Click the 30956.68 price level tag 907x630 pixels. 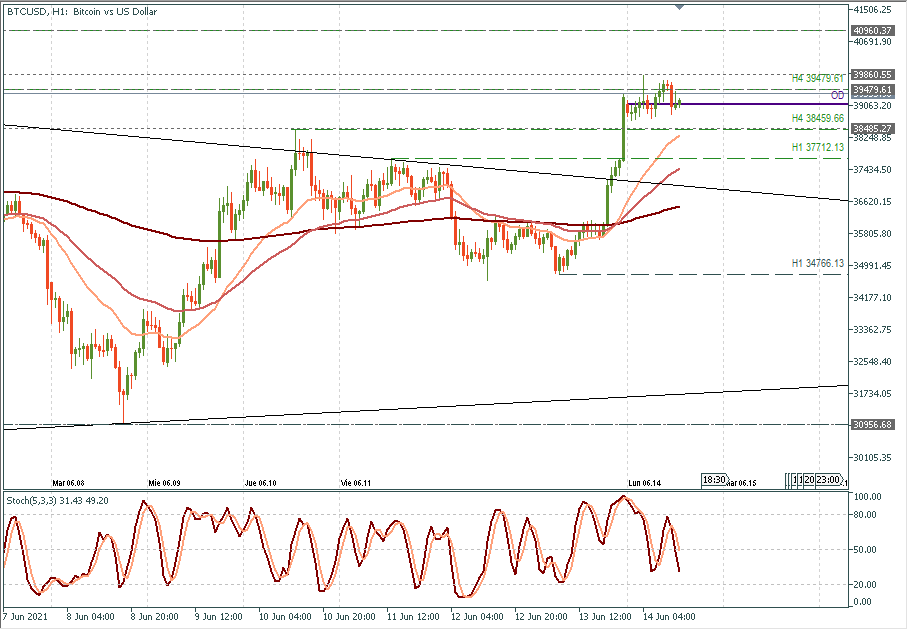tap(872, 425)
